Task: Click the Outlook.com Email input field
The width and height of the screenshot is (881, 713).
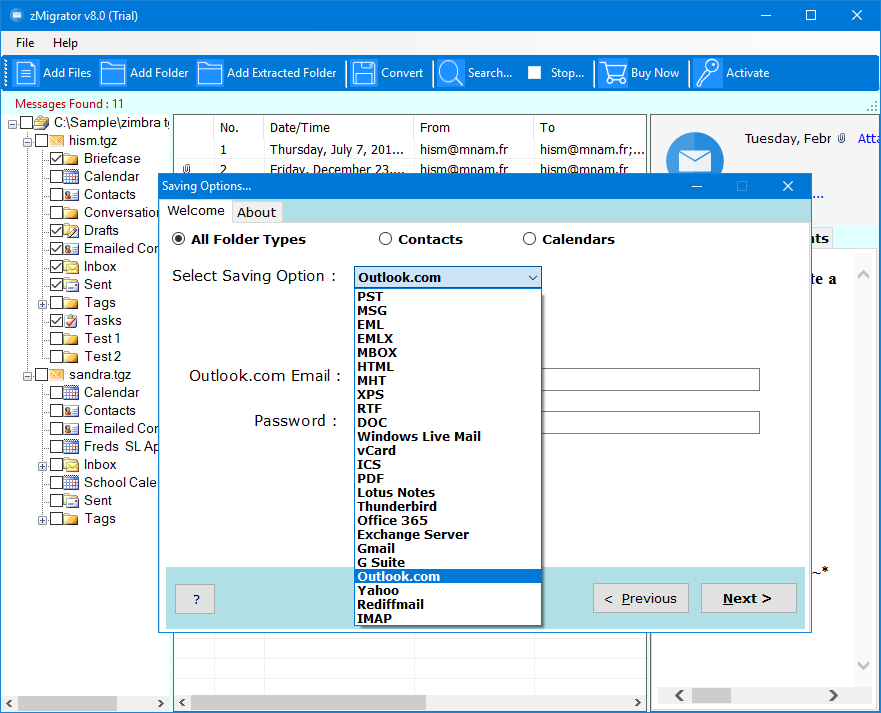Action: pos(650,379)
